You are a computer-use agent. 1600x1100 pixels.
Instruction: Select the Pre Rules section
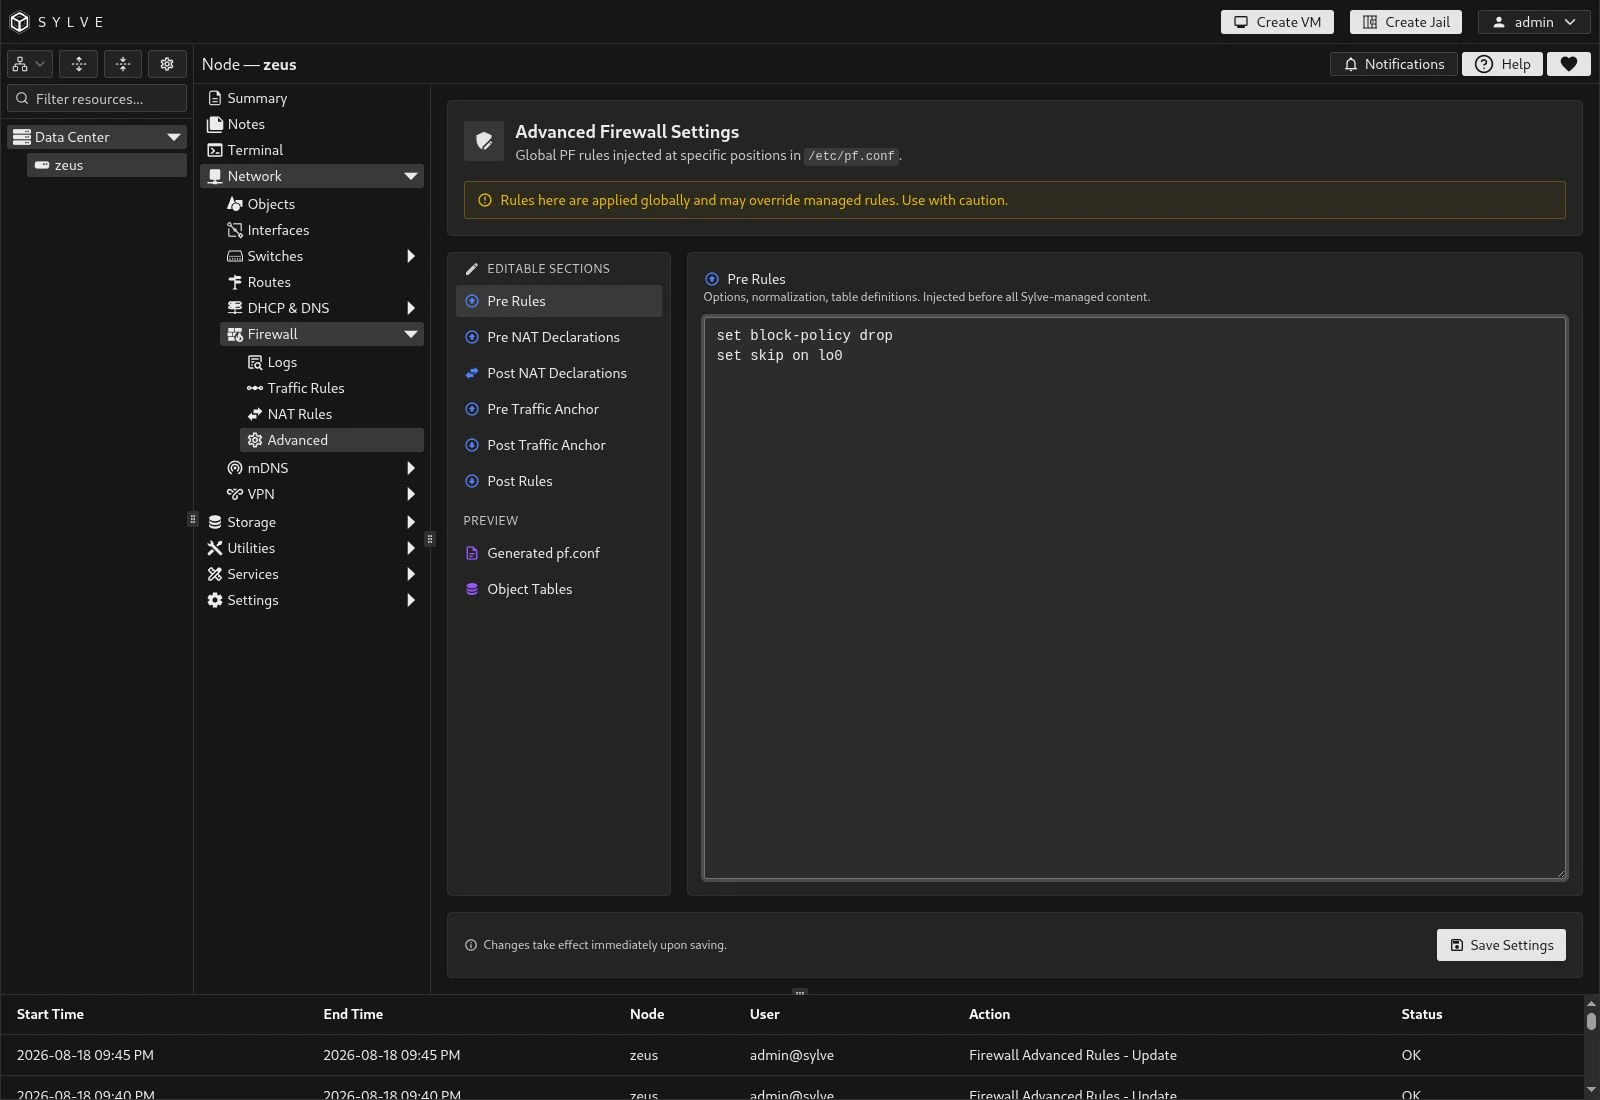[x=559, y=301]
